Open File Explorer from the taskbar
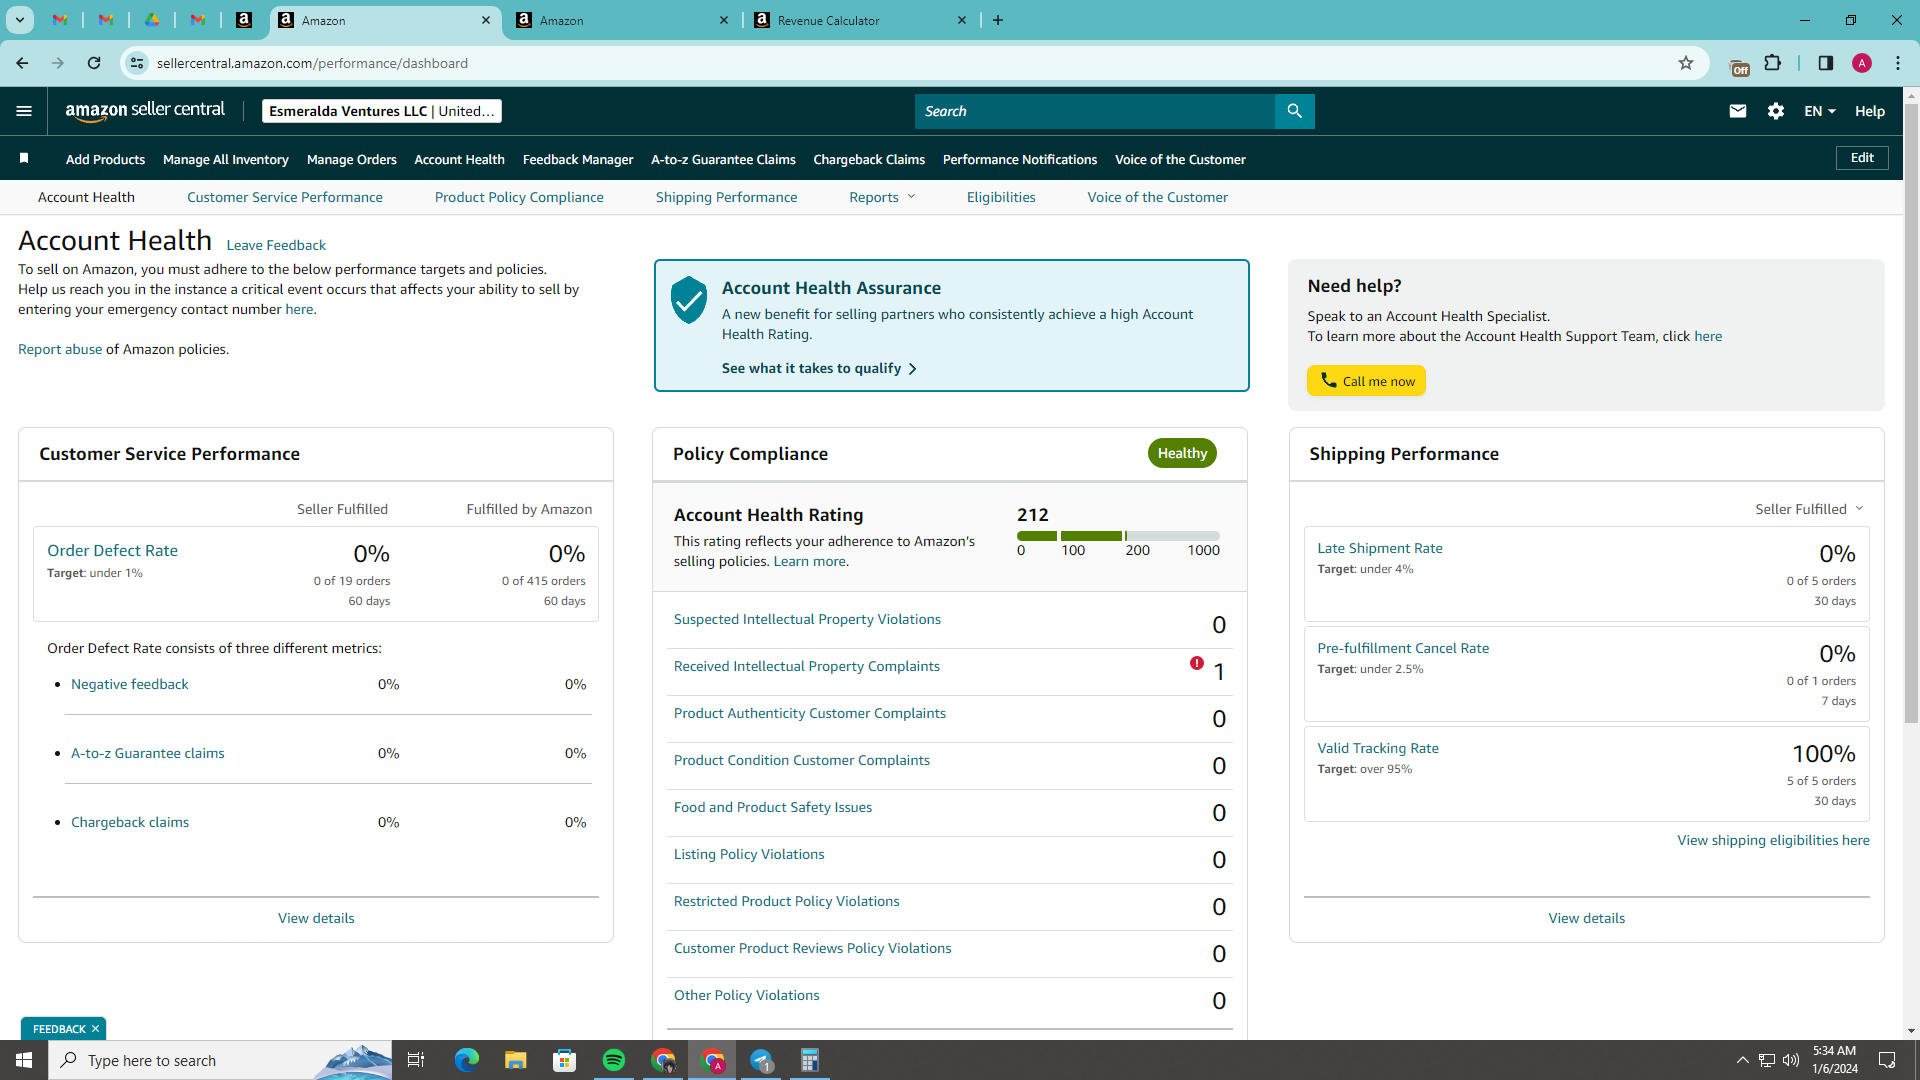Image resolution: width=1920 pixels, height=1080 pixels. click(516, 1060)
